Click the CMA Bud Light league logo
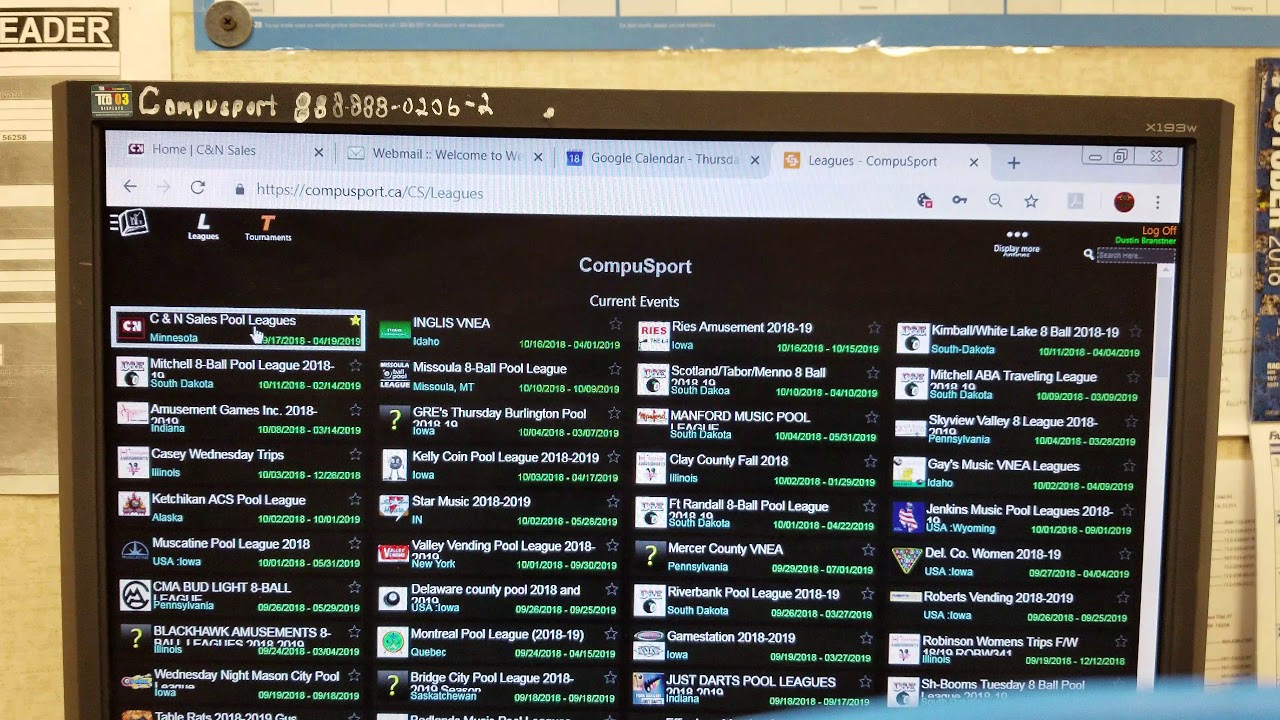The image size is (1280, 720). (135, 594)
